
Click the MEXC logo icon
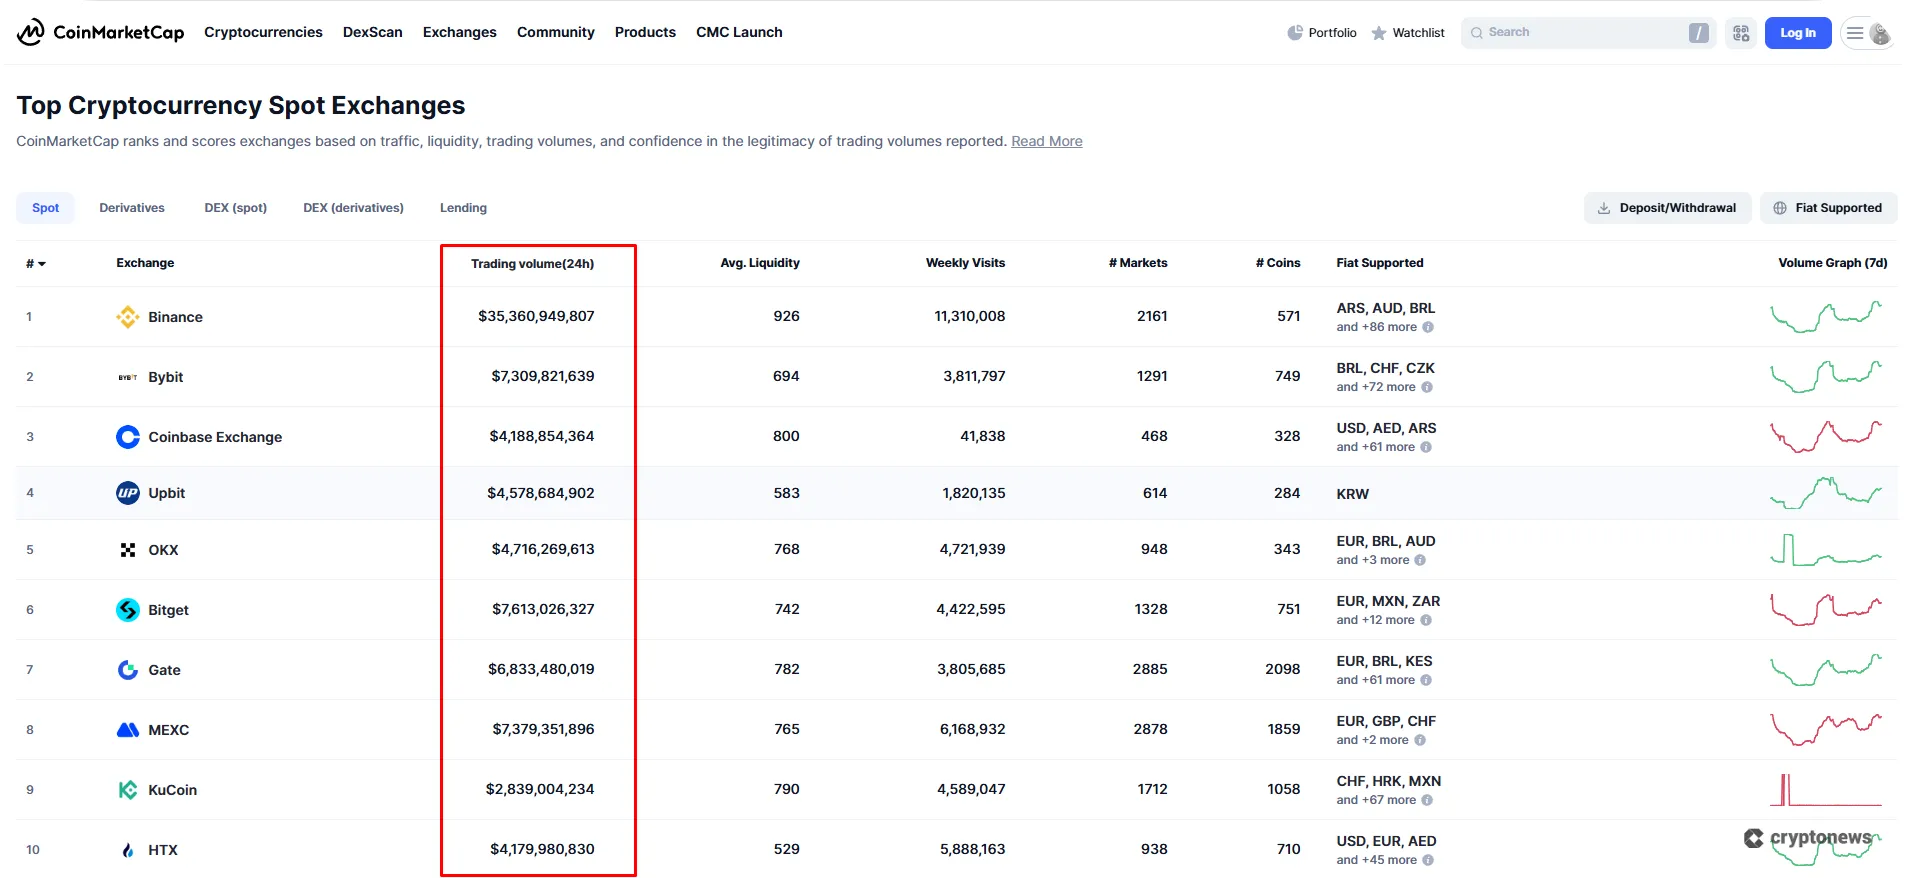[x=128, y=730]
